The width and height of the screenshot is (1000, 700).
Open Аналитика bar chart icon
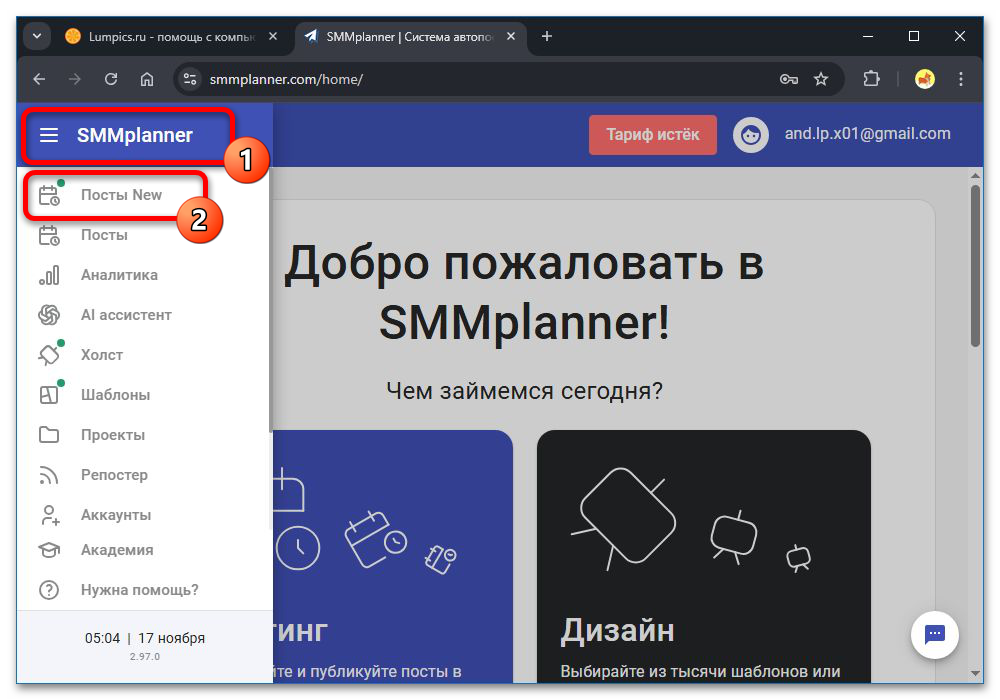pyautogui.click(x=49, y=275)
